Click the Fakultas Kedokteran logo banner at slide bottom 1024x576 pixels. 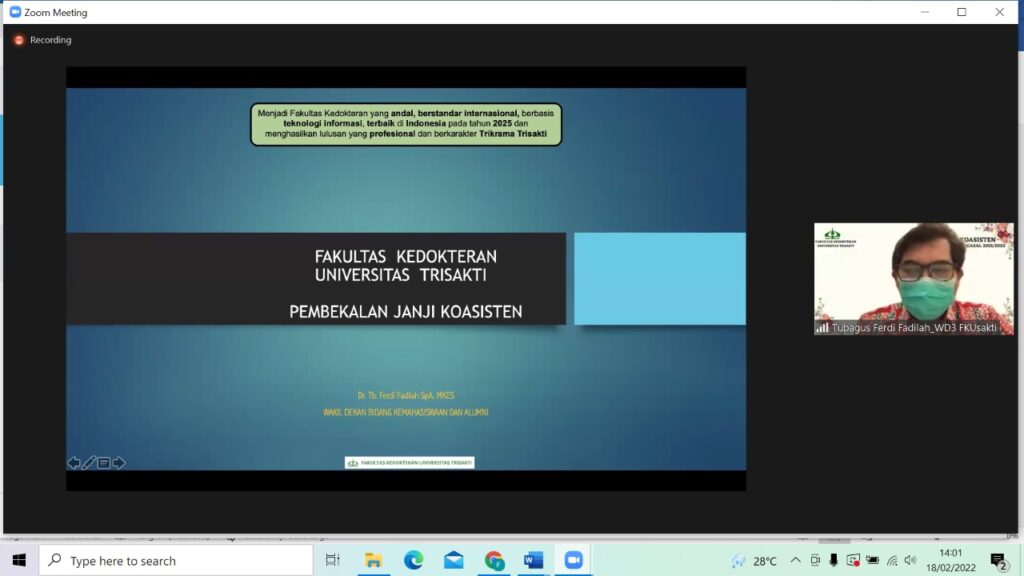(x=409, y=462)
